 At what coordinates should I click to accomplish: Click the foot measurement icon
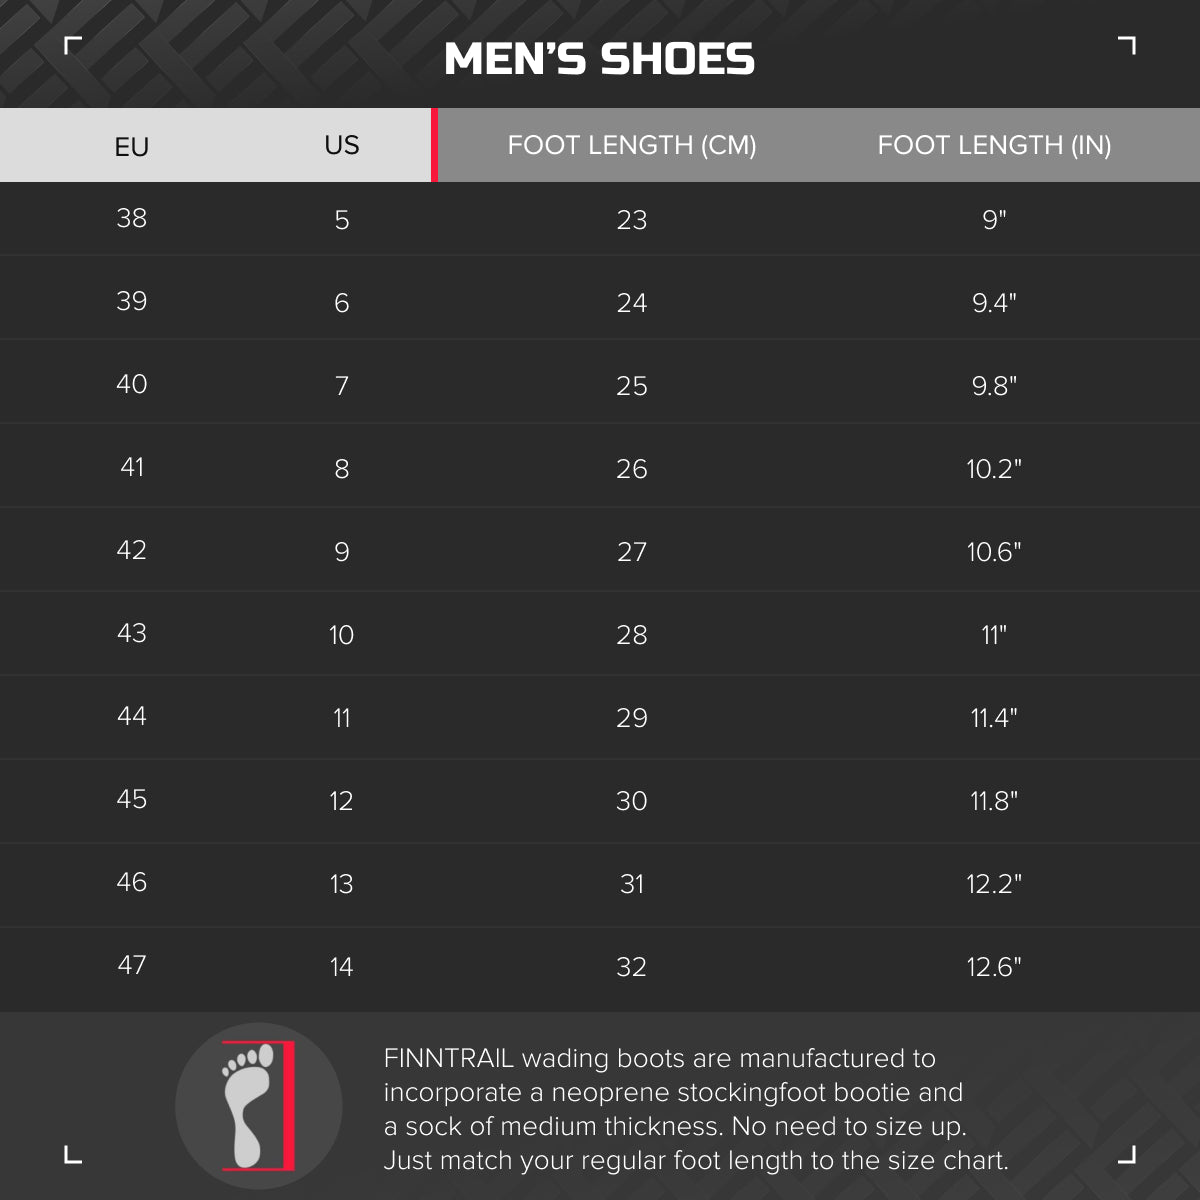pyautogui.click(x=258, y=1106)
